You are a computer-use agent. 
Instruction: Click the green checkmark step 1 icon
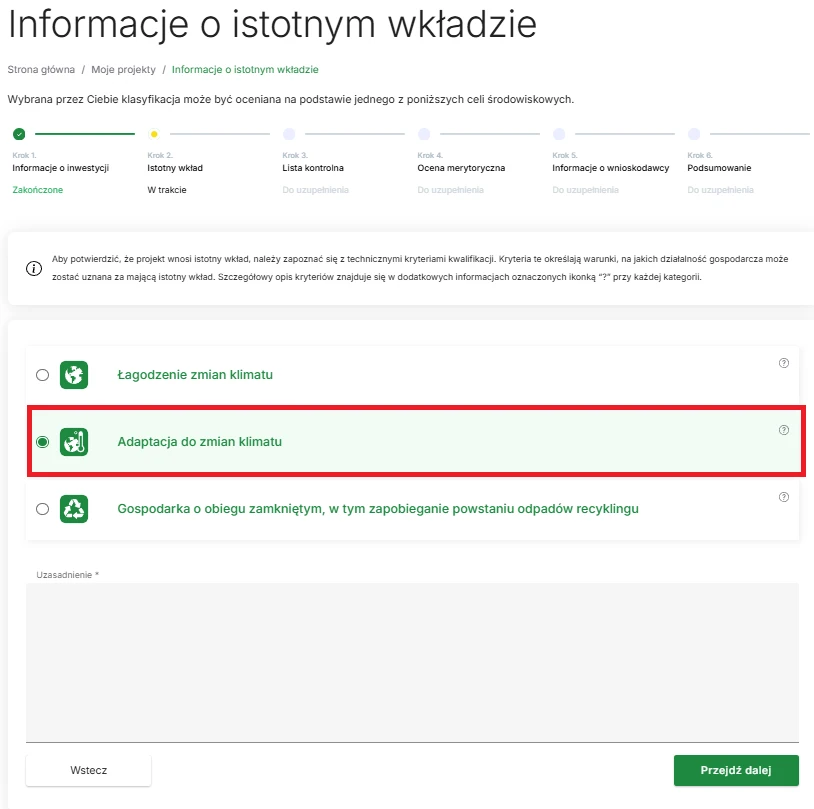click(18, 133)
